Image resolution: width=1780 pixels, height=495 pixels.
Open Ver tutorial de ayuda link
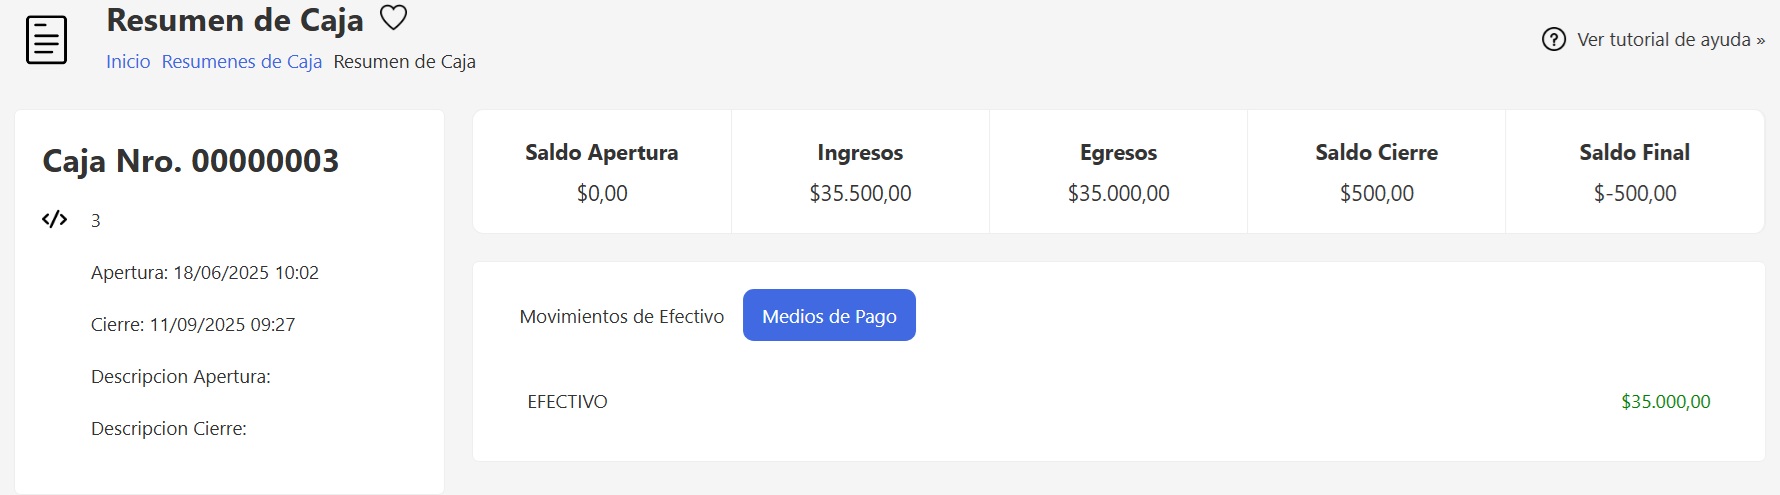pos(1670,40)
